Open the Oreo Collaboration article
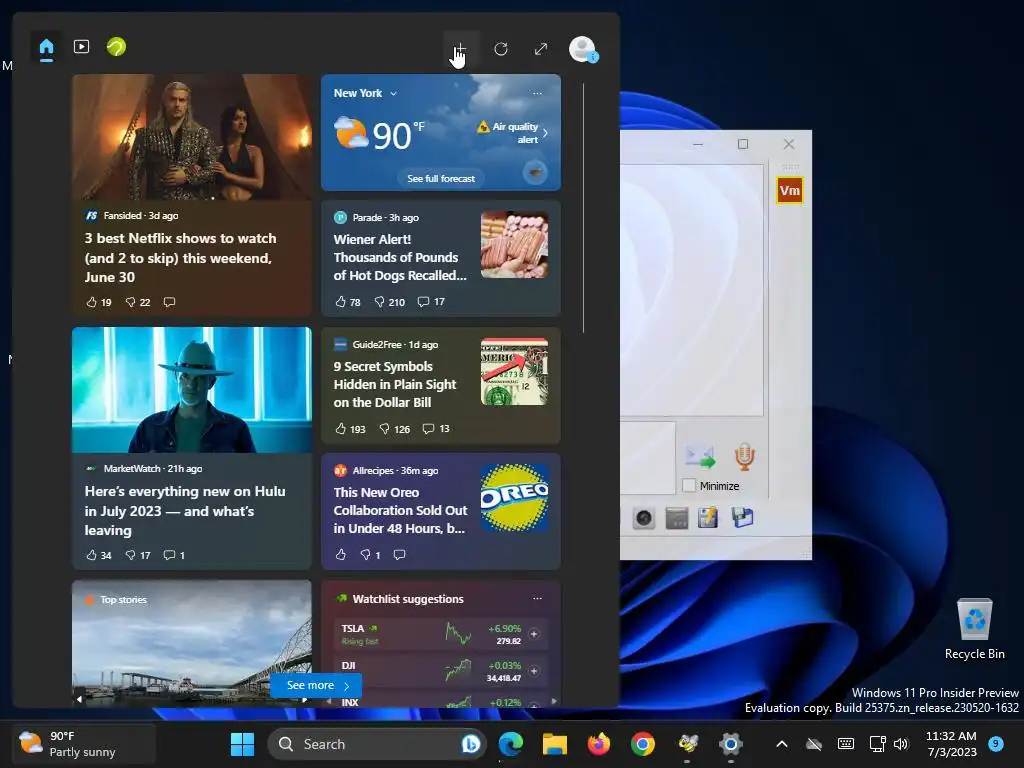1024x768 pixels. pos(400,510)
